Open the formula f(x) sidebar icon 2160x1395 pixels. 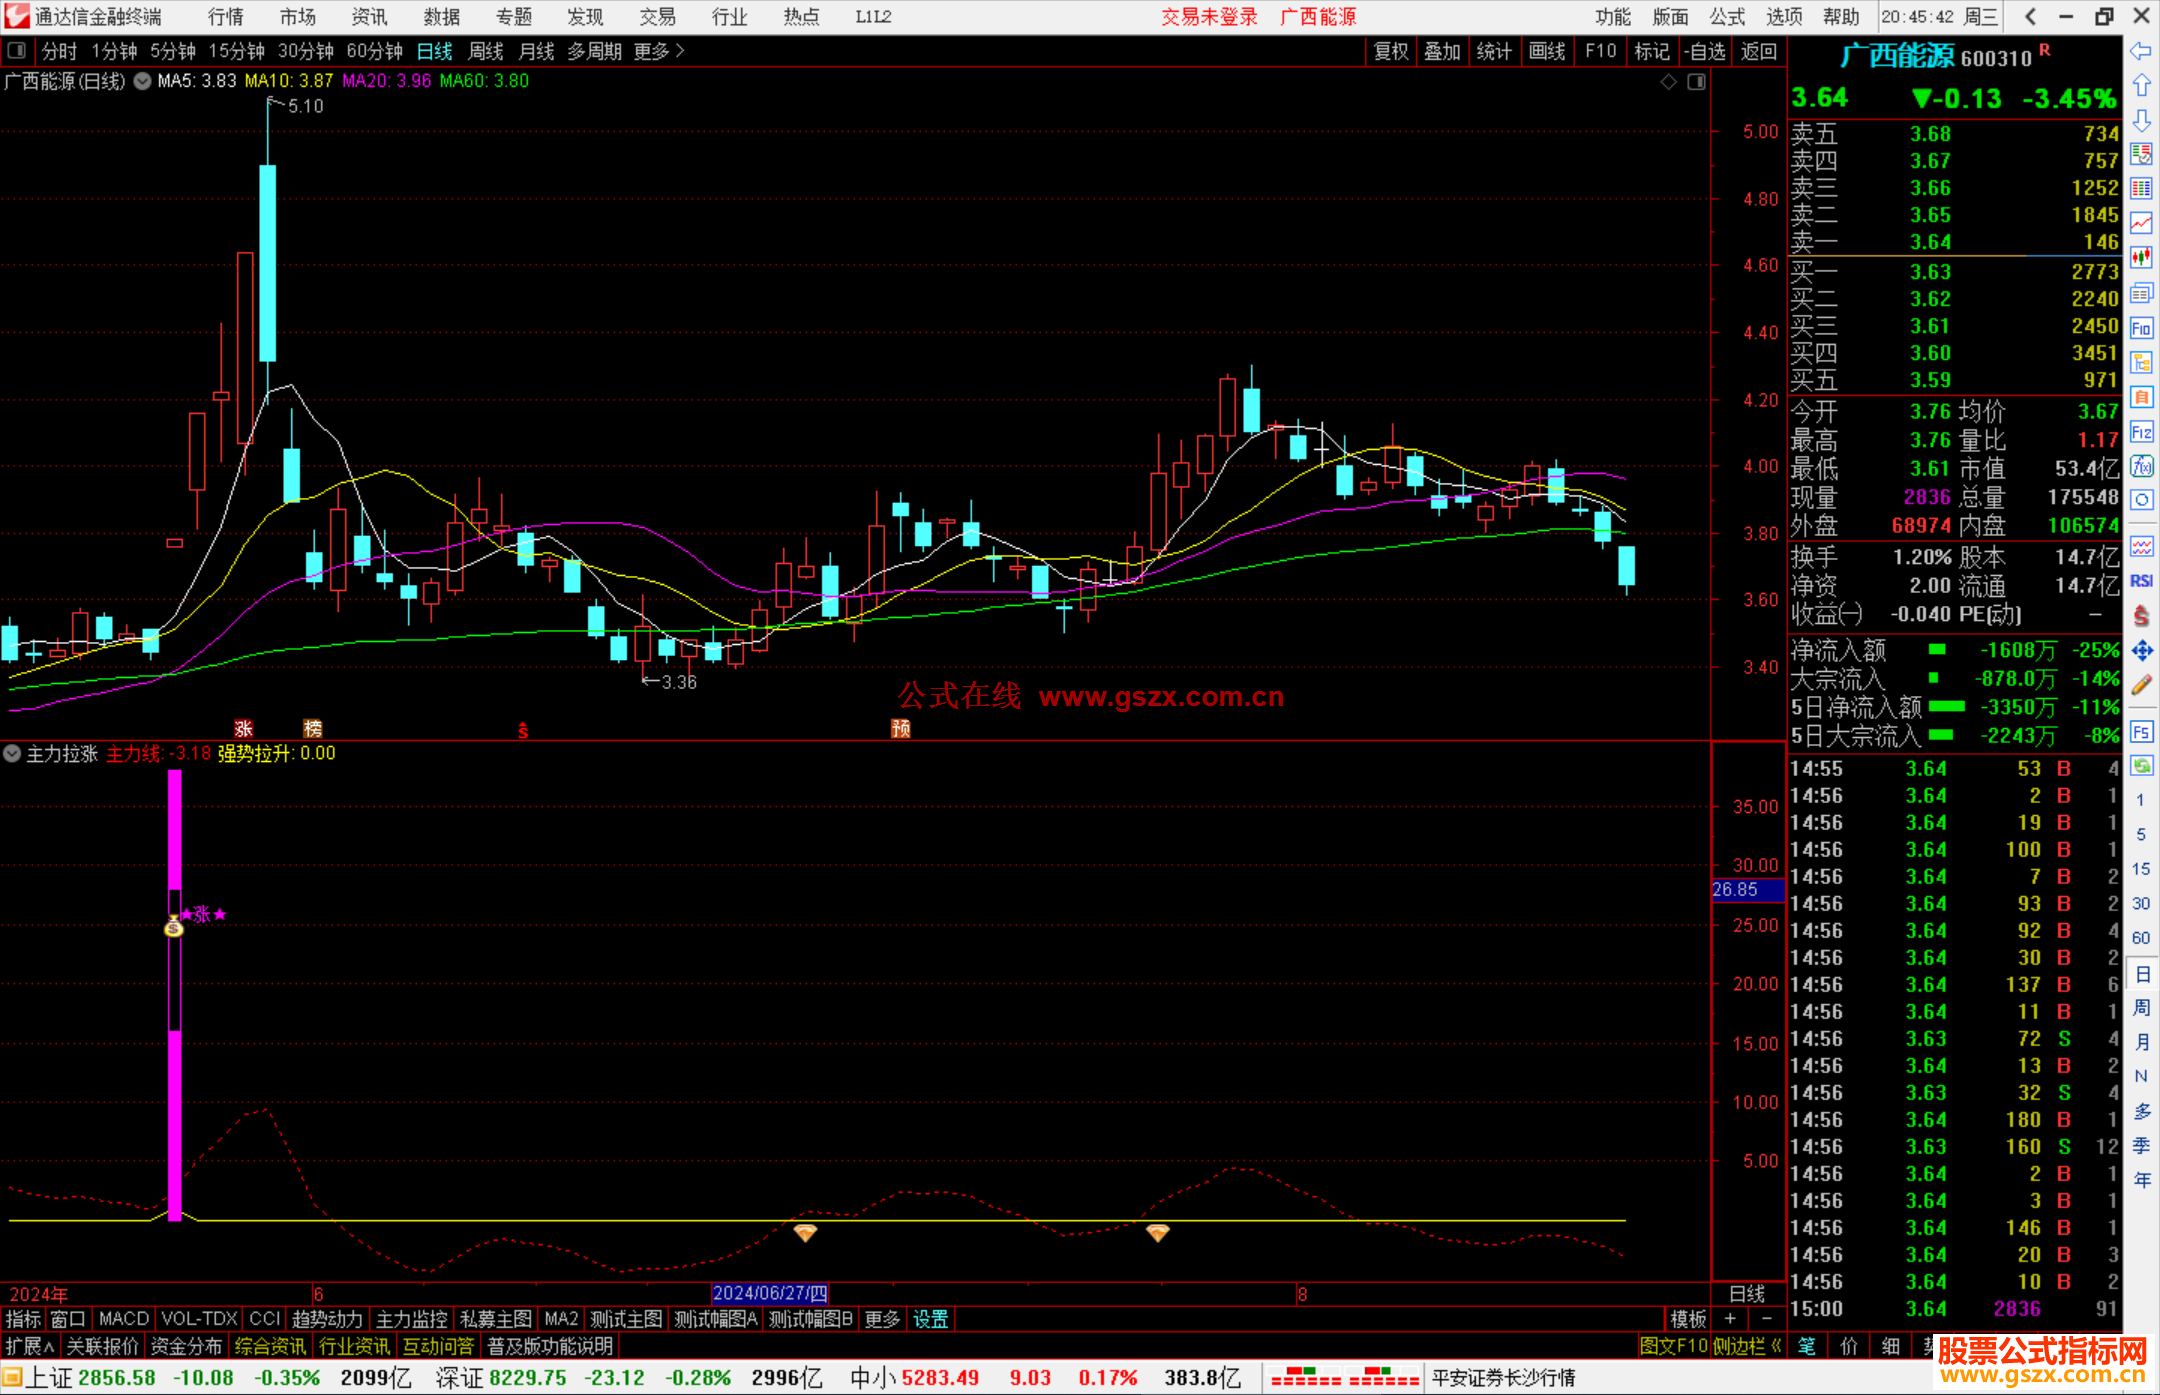point(2141,466)
